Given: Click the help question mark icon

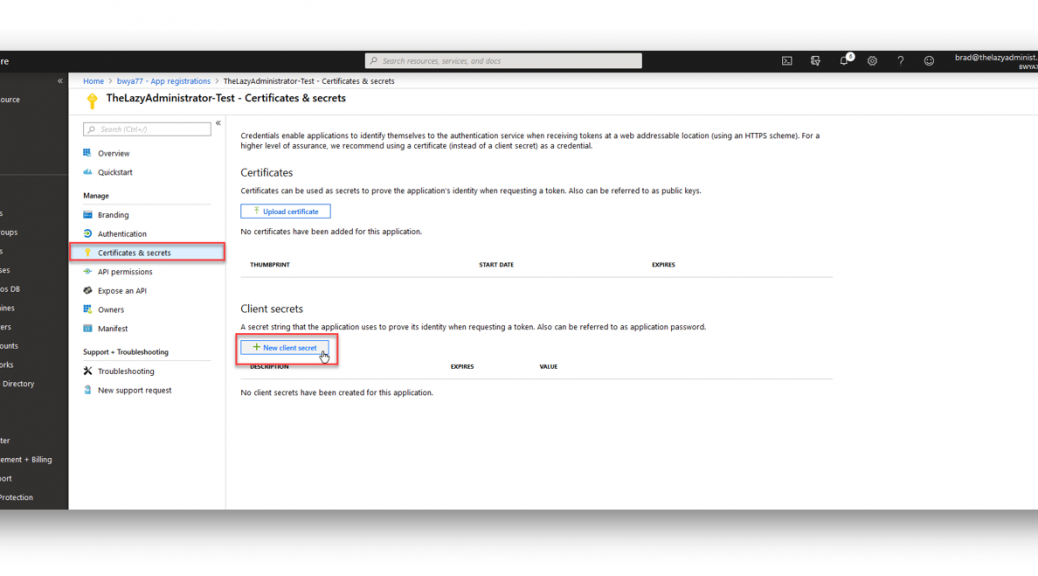Looking at the screenshot, I should coord(900,61).
